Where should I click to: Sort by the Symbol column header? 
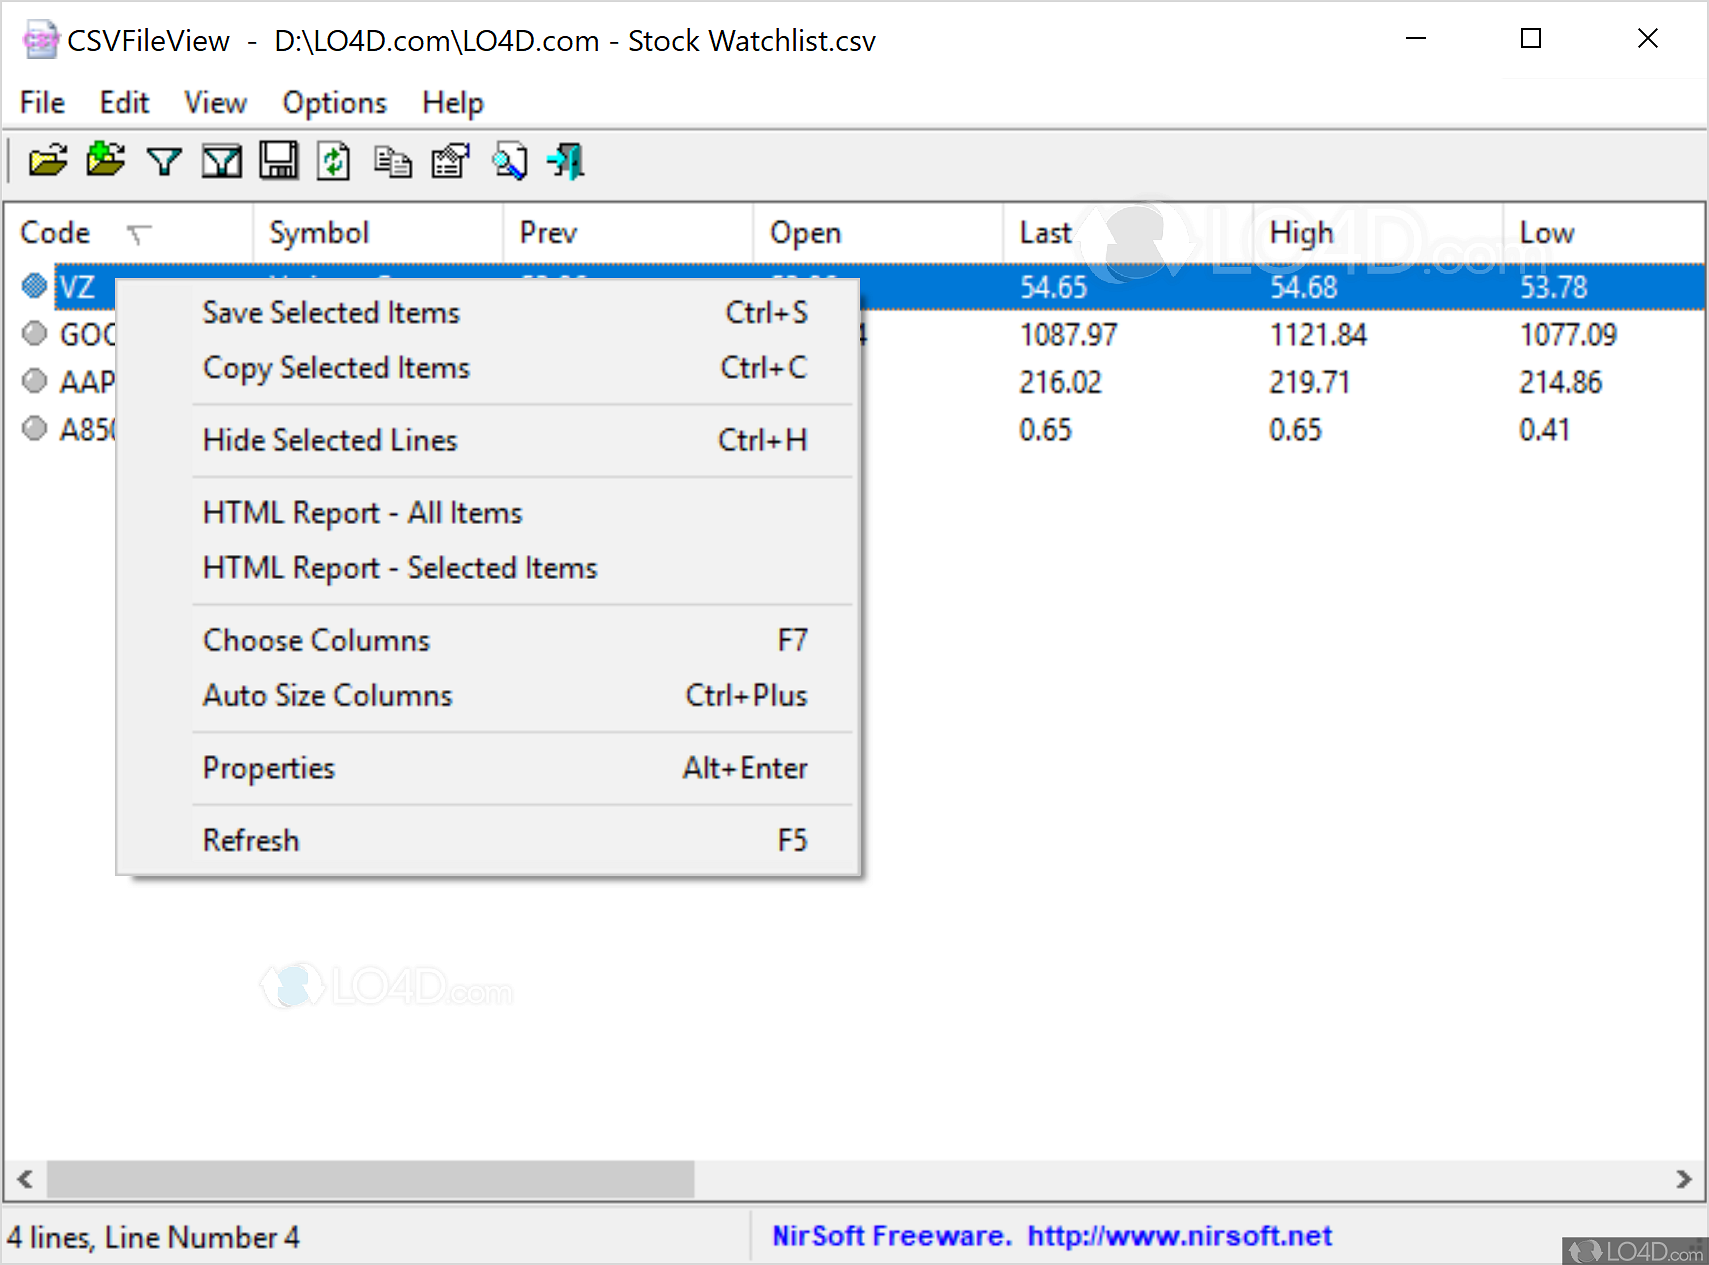(x=378, y=233)
